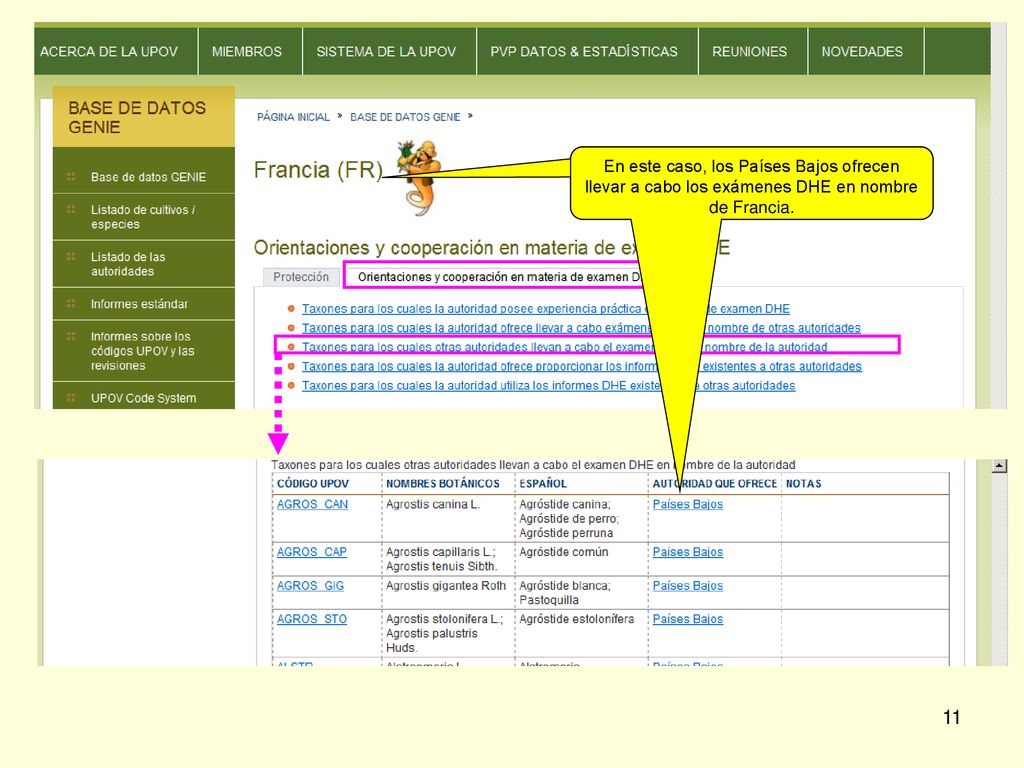Click BASE DE DATOS GENIE breadcrumb

point(405,117)
